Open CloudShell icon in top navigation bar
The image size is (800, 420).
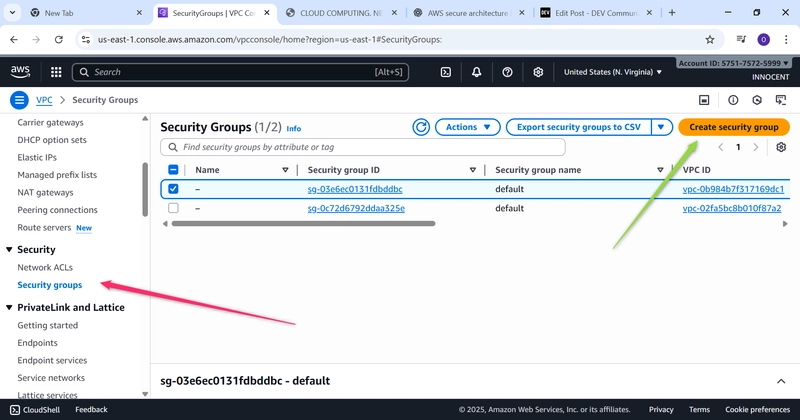445,72
